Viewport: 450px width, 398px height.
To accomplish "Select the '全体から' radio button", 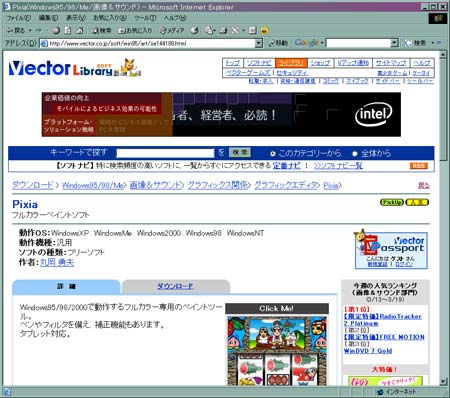I will pyautogui.click(x=355, y=154).
